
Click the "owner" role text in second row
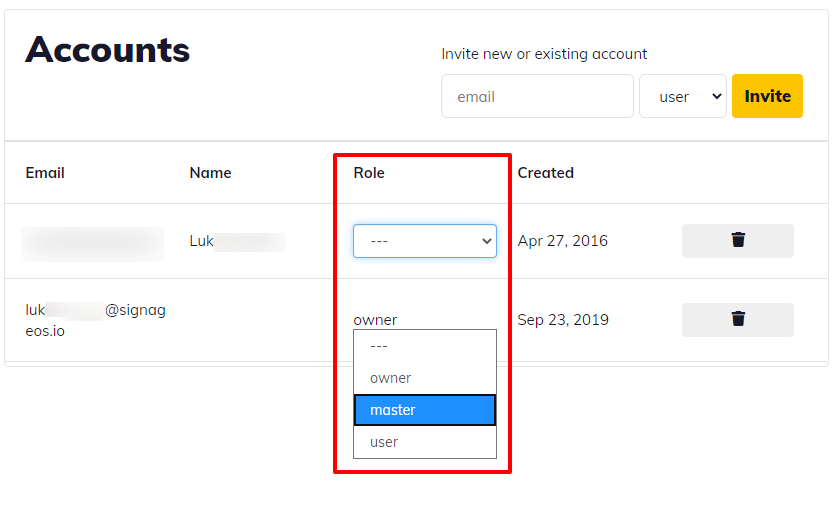(375, 320)
